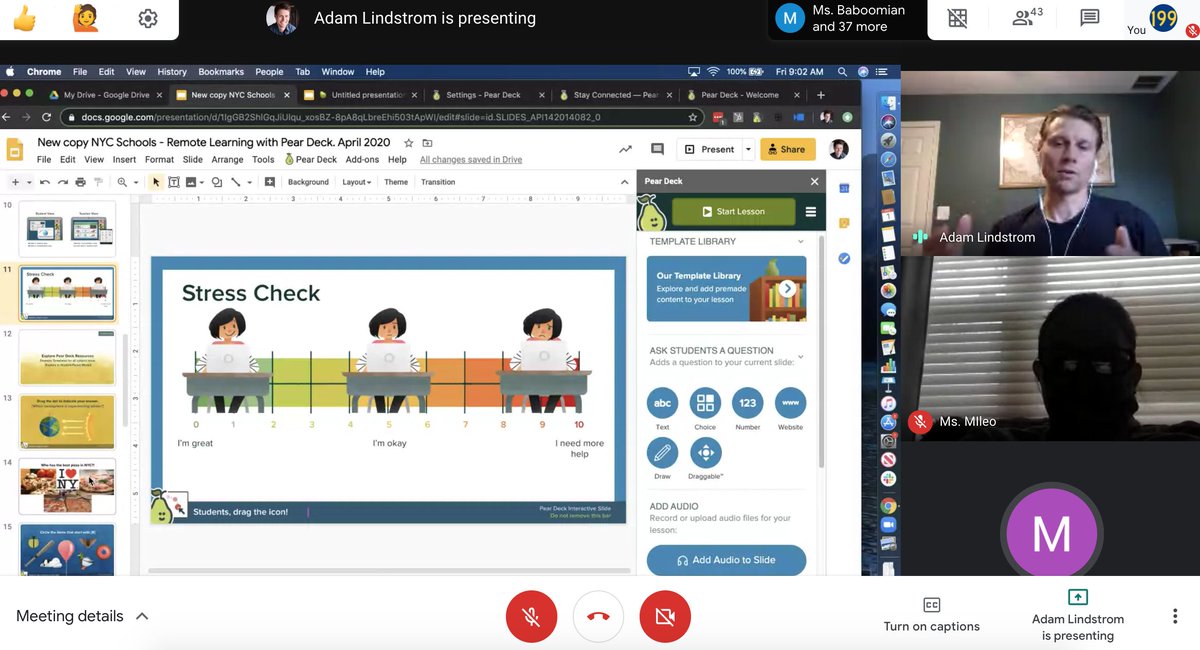Switch to Settings - Pear Deck tab
The width and height of the screenshot is (1200, 650).
pos(482,95)
